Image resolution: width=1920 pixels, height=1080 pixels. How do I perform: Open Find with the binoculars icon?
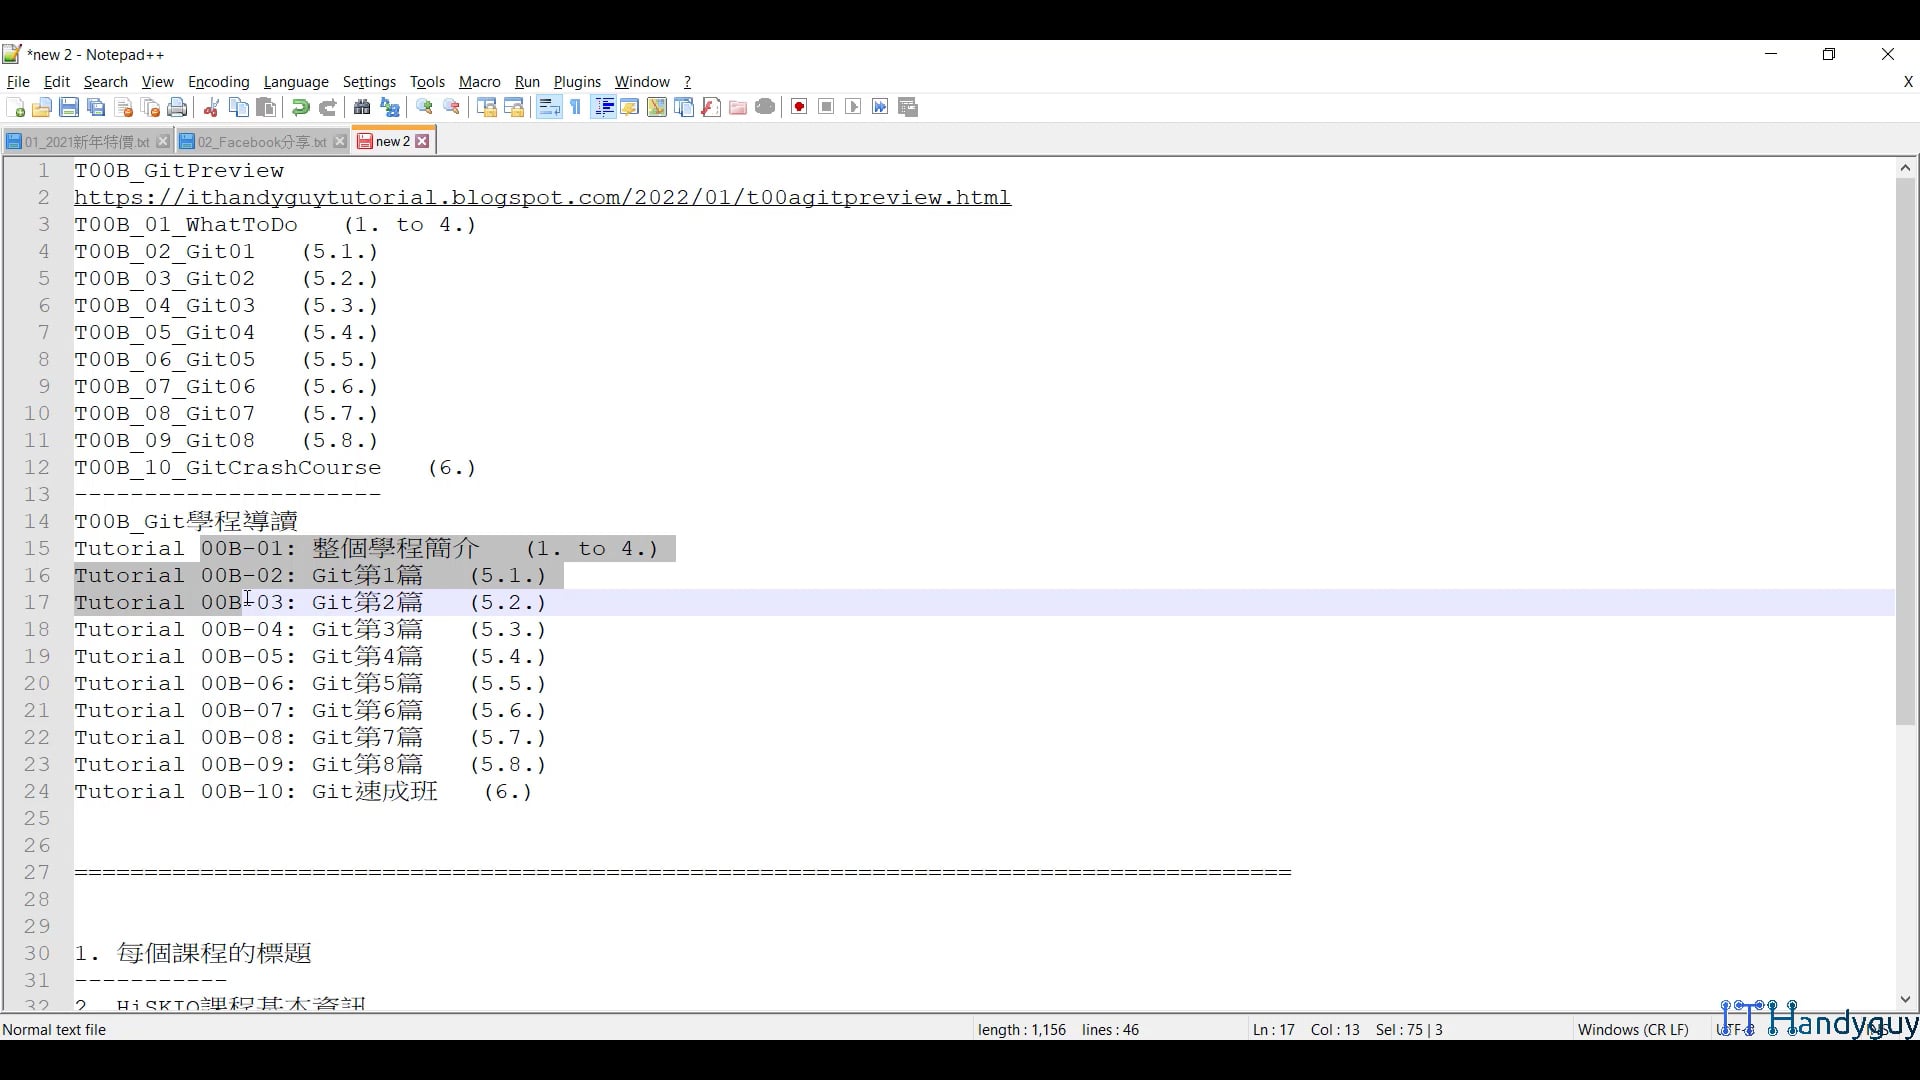point(362,108)
